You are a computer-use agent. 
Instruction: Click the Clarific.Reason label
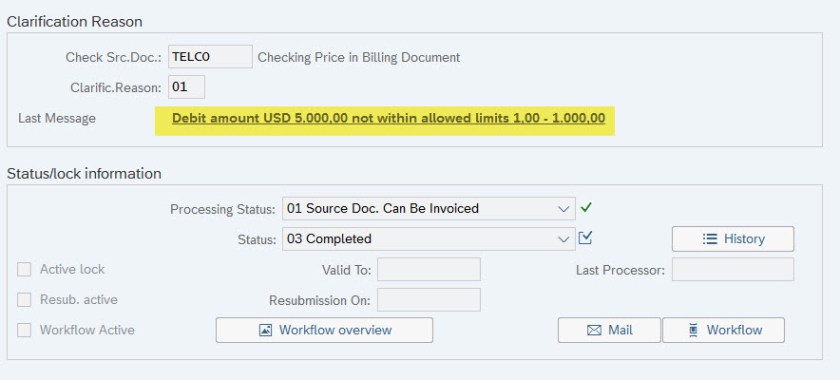click(x=116, y=87)
